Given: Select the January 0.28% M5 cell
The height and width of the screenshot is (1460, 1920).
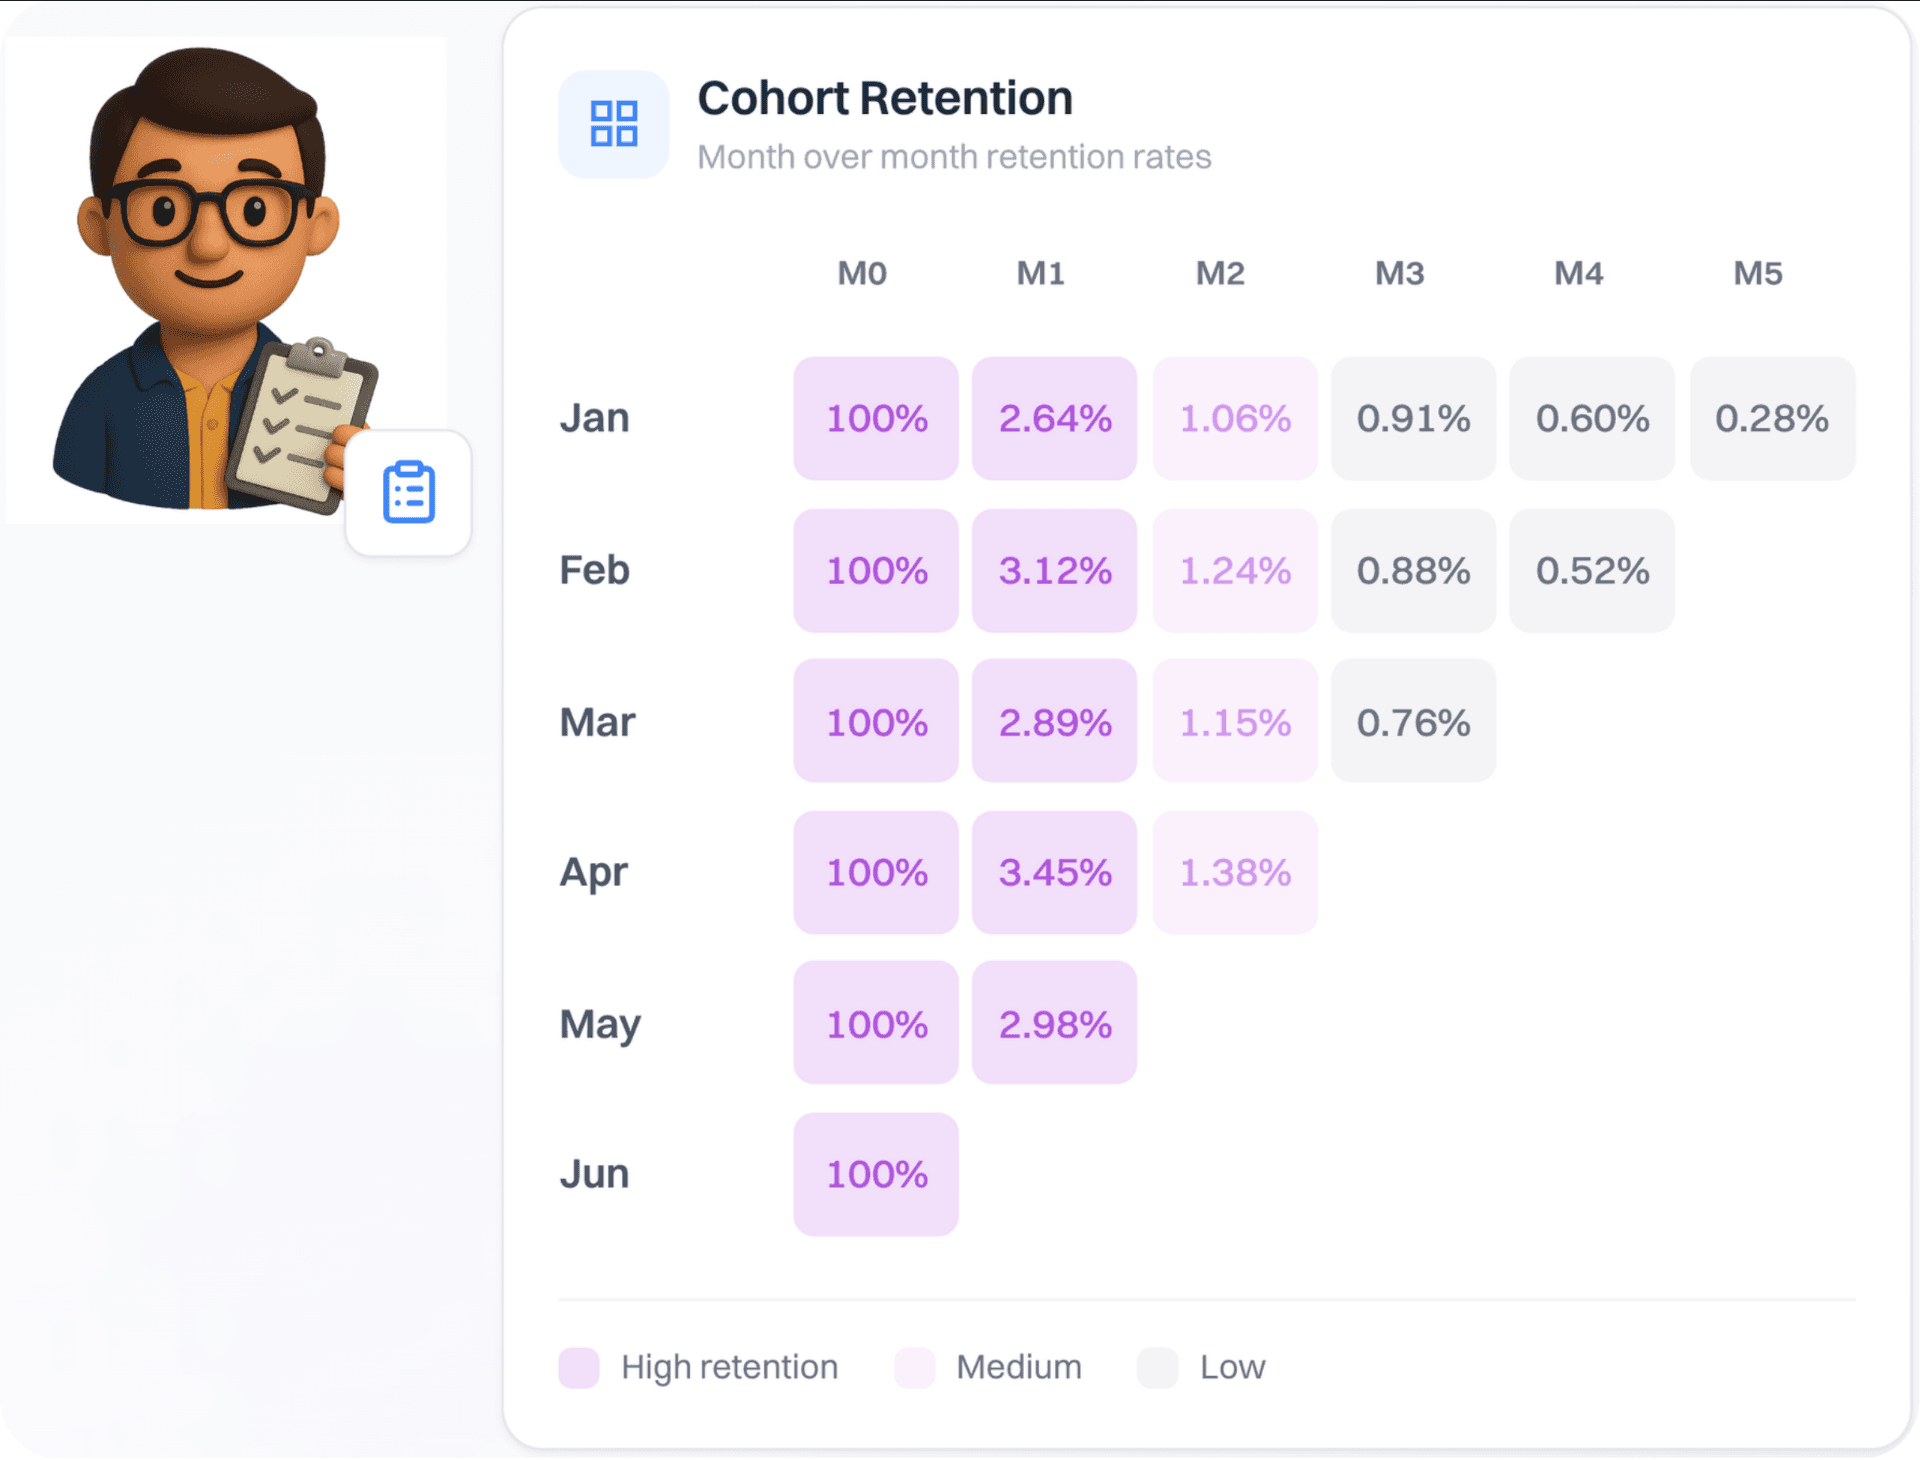Looking at the screenshot, I should 1771,418.
